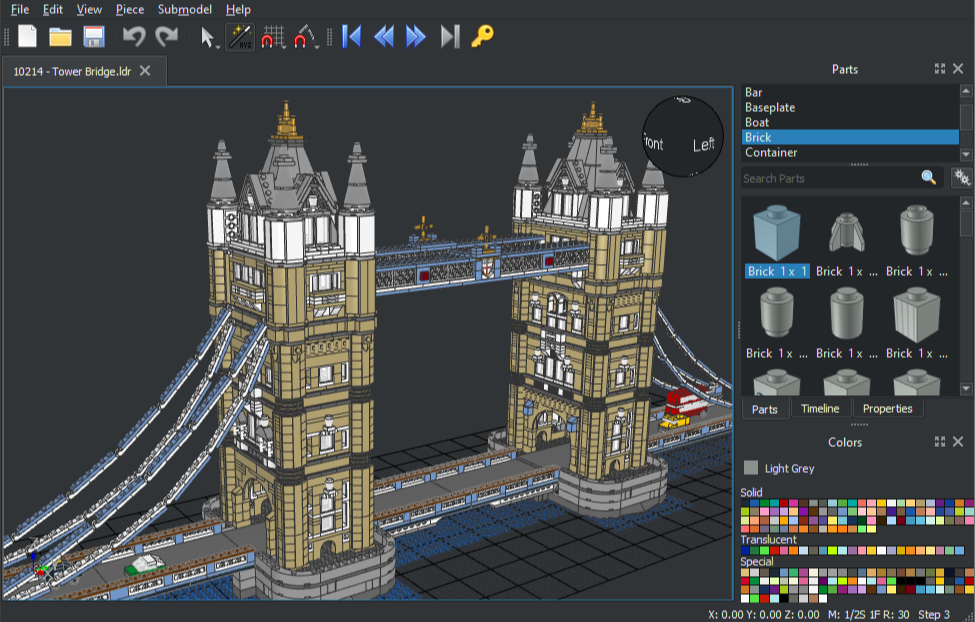Go to the next building step
975x622 pixels.
pyautogui.click(x=416, y=37)
